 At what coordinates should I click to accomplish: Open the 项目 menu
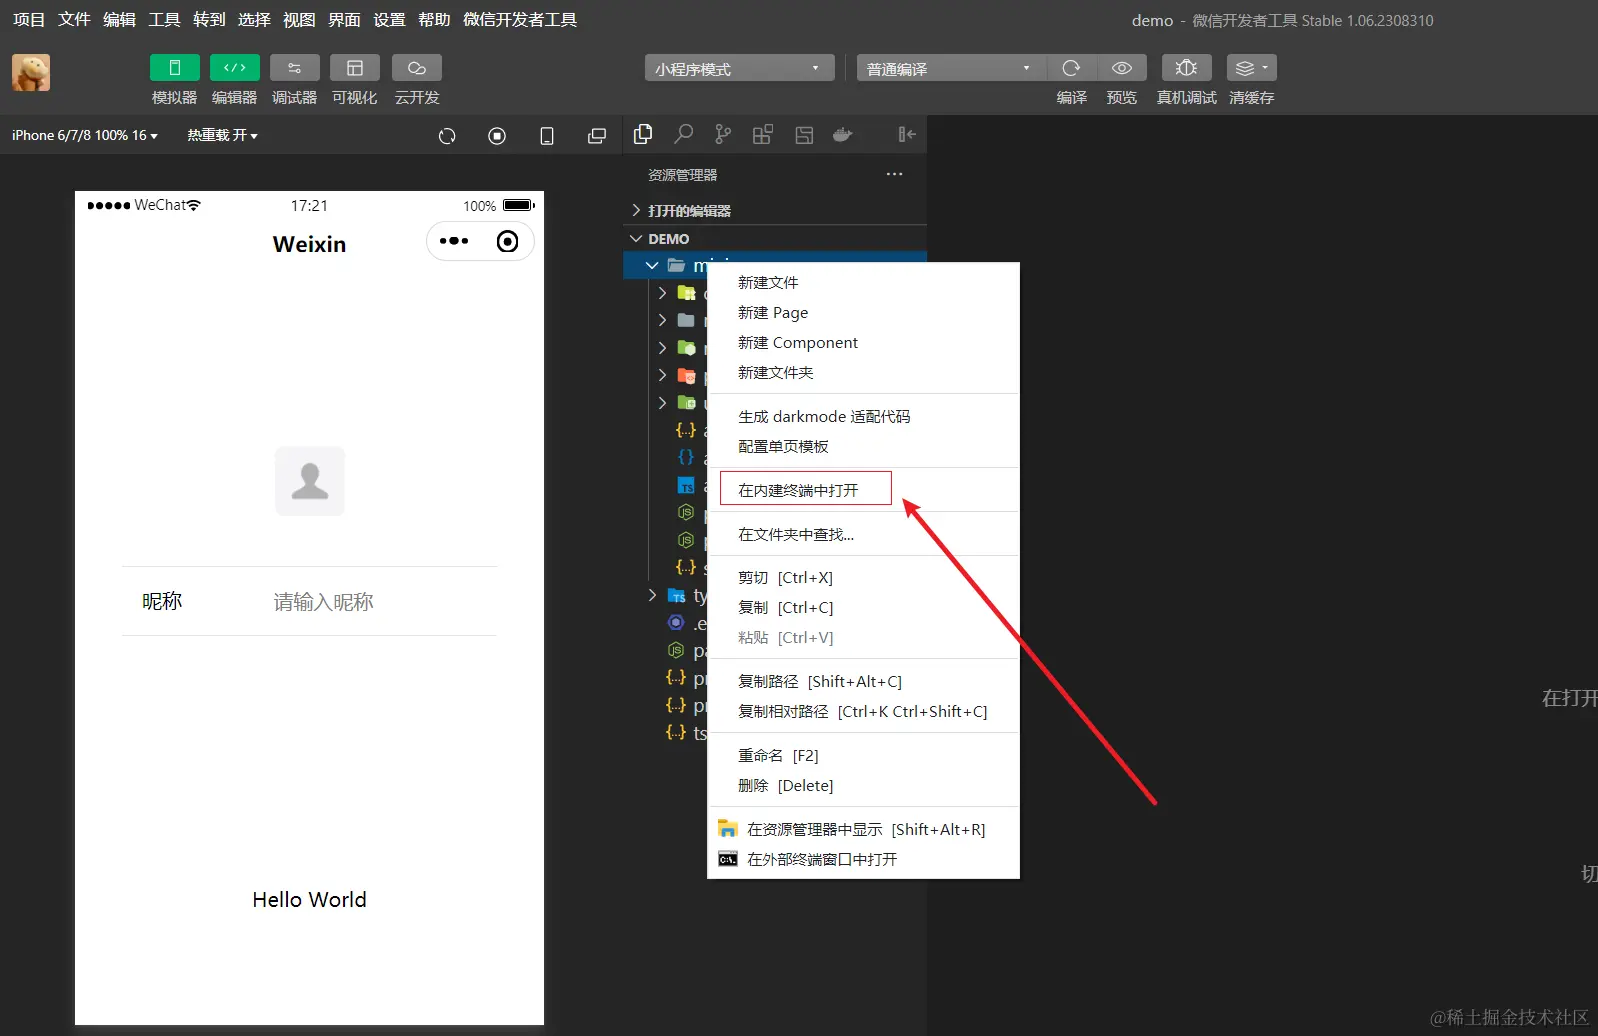(29, 20)
